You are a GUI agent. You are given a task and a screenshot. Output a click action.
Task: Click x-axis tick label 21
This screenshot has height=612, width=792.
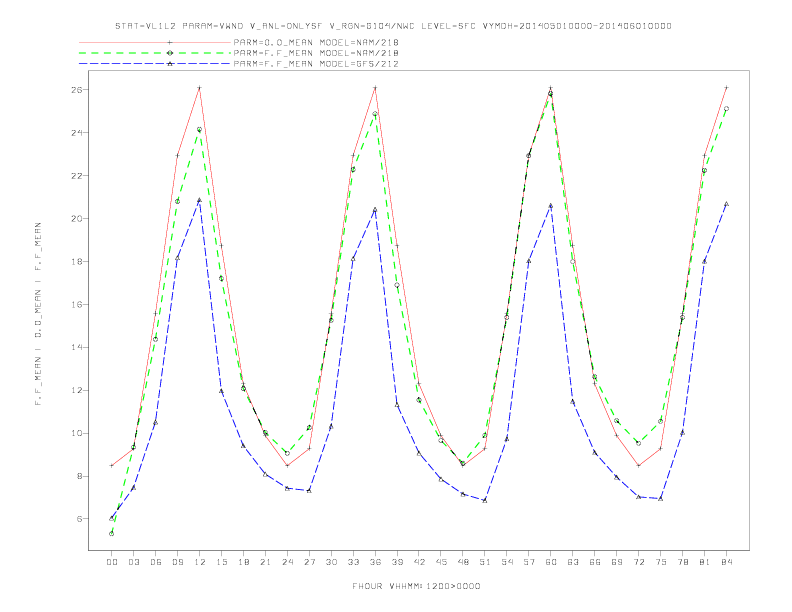pyautogui.click(x=265, y=562)
